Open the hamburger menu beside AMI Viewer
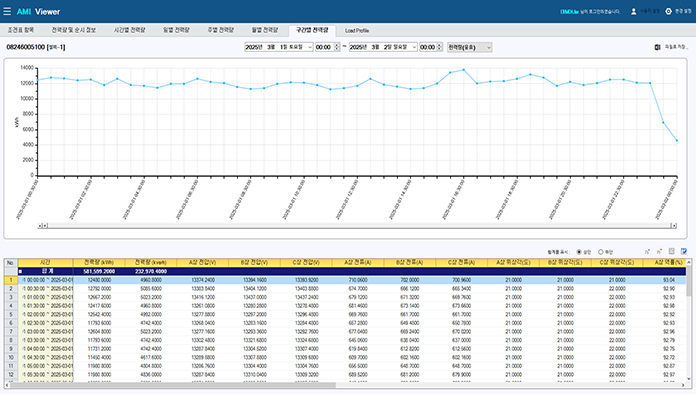The image size is (696, 394). (7, 11)
